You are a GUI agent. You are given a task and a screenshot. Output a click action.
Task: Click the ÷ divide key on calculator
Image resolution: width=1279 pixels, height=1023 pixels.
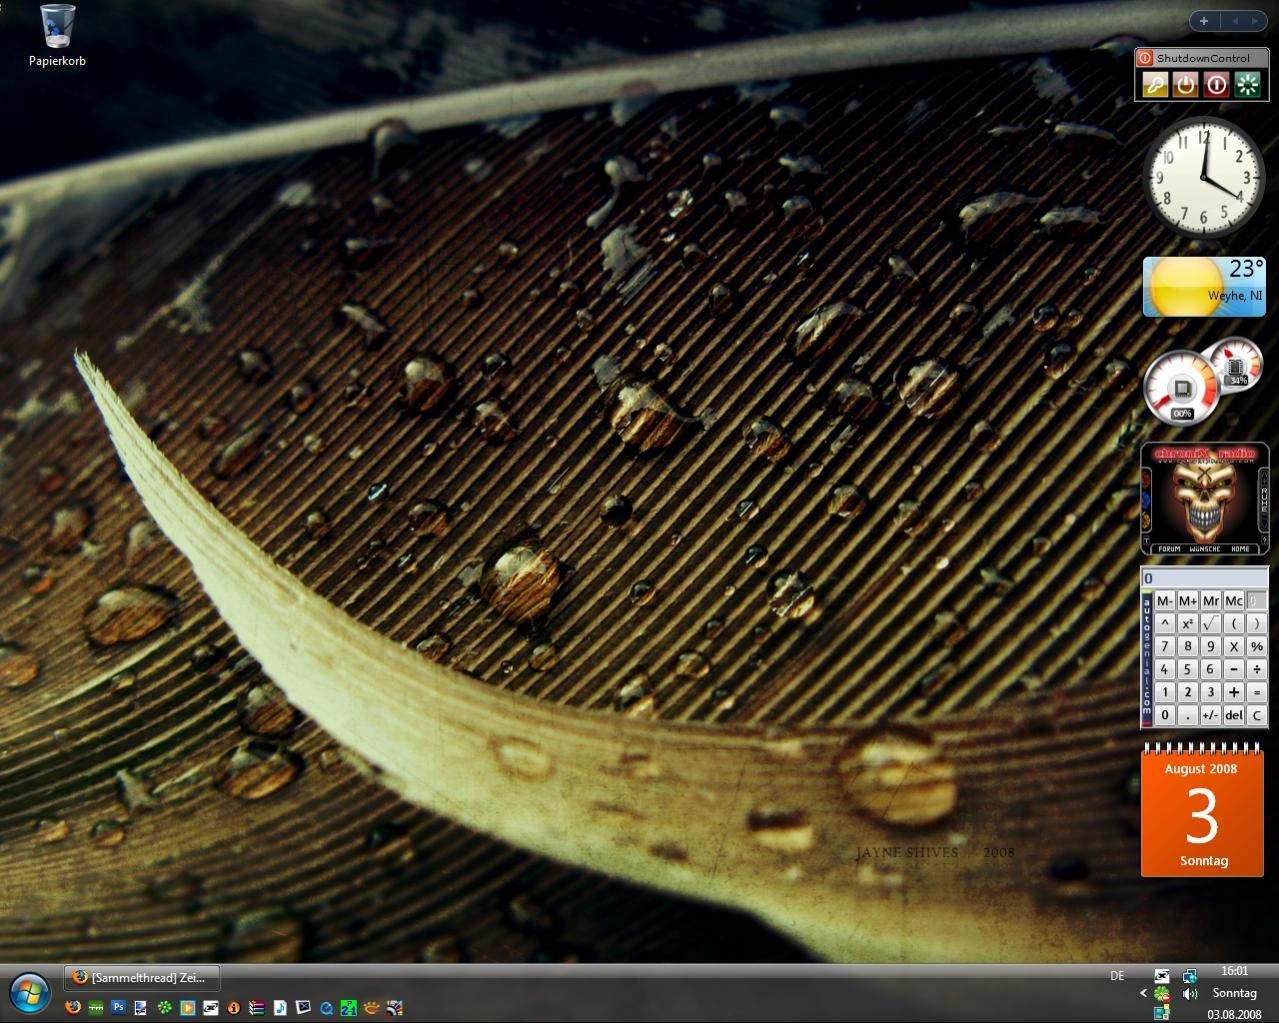coord(1257,669)
